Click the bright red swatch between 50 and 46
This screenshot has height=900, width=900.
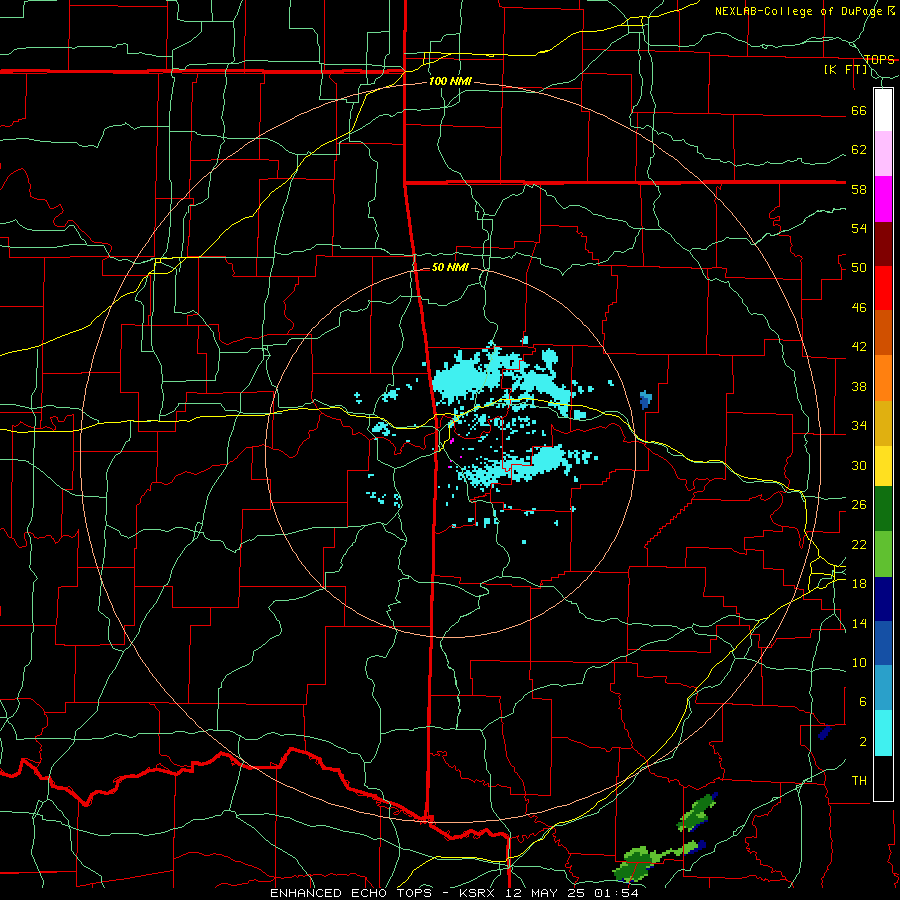[883, 288]
